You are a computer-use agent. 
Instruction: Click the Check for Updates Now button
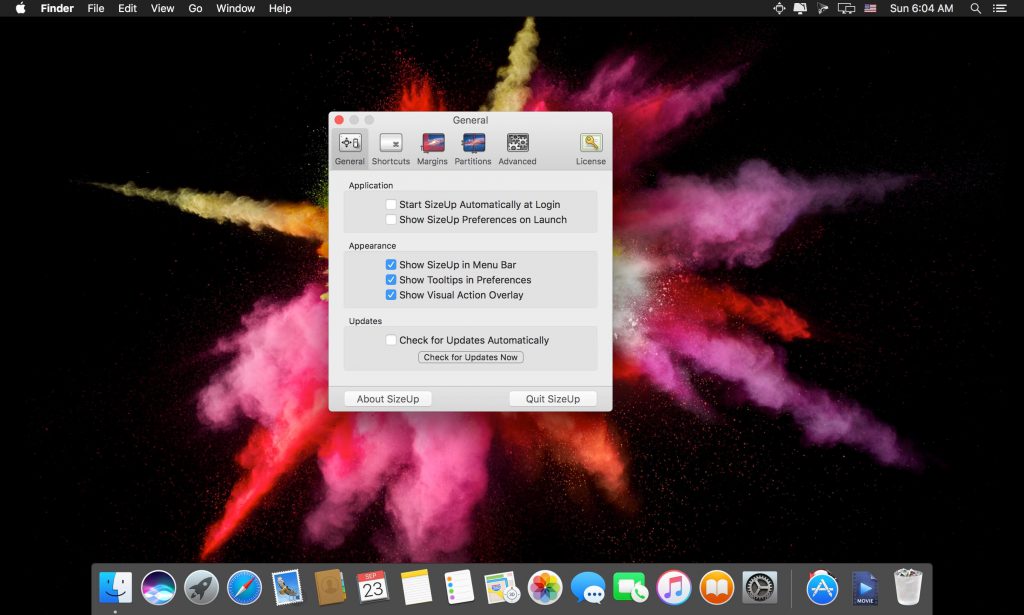(x=470, y=357)
